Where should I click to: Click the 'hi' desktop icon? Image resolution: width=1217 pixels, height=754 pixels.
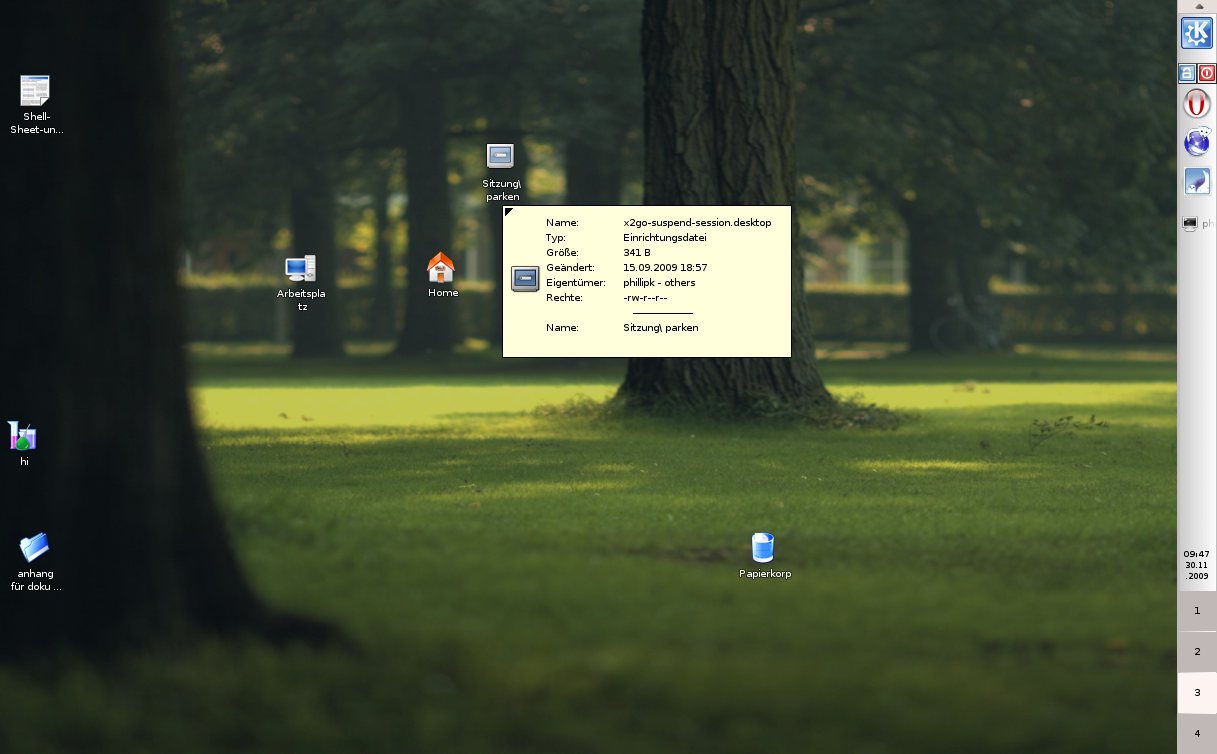tap(22, 436)
